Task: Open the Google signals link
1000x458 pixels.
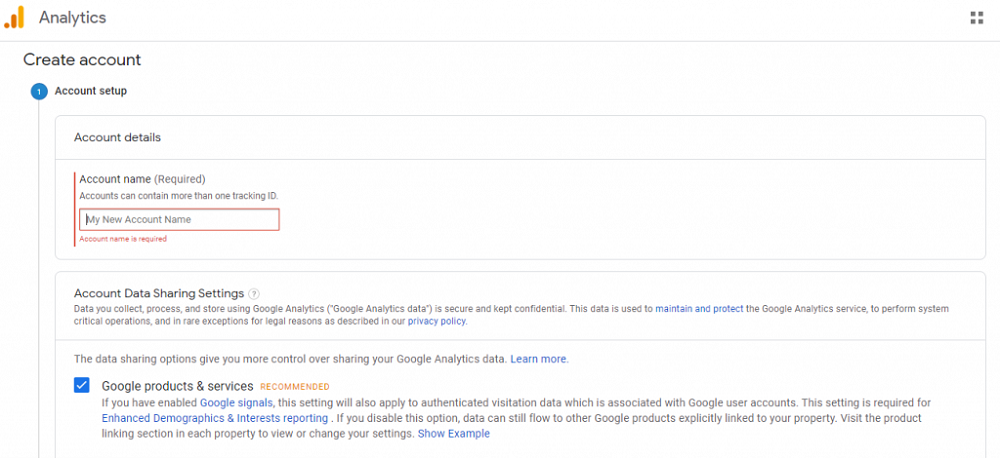Action: 237,403
